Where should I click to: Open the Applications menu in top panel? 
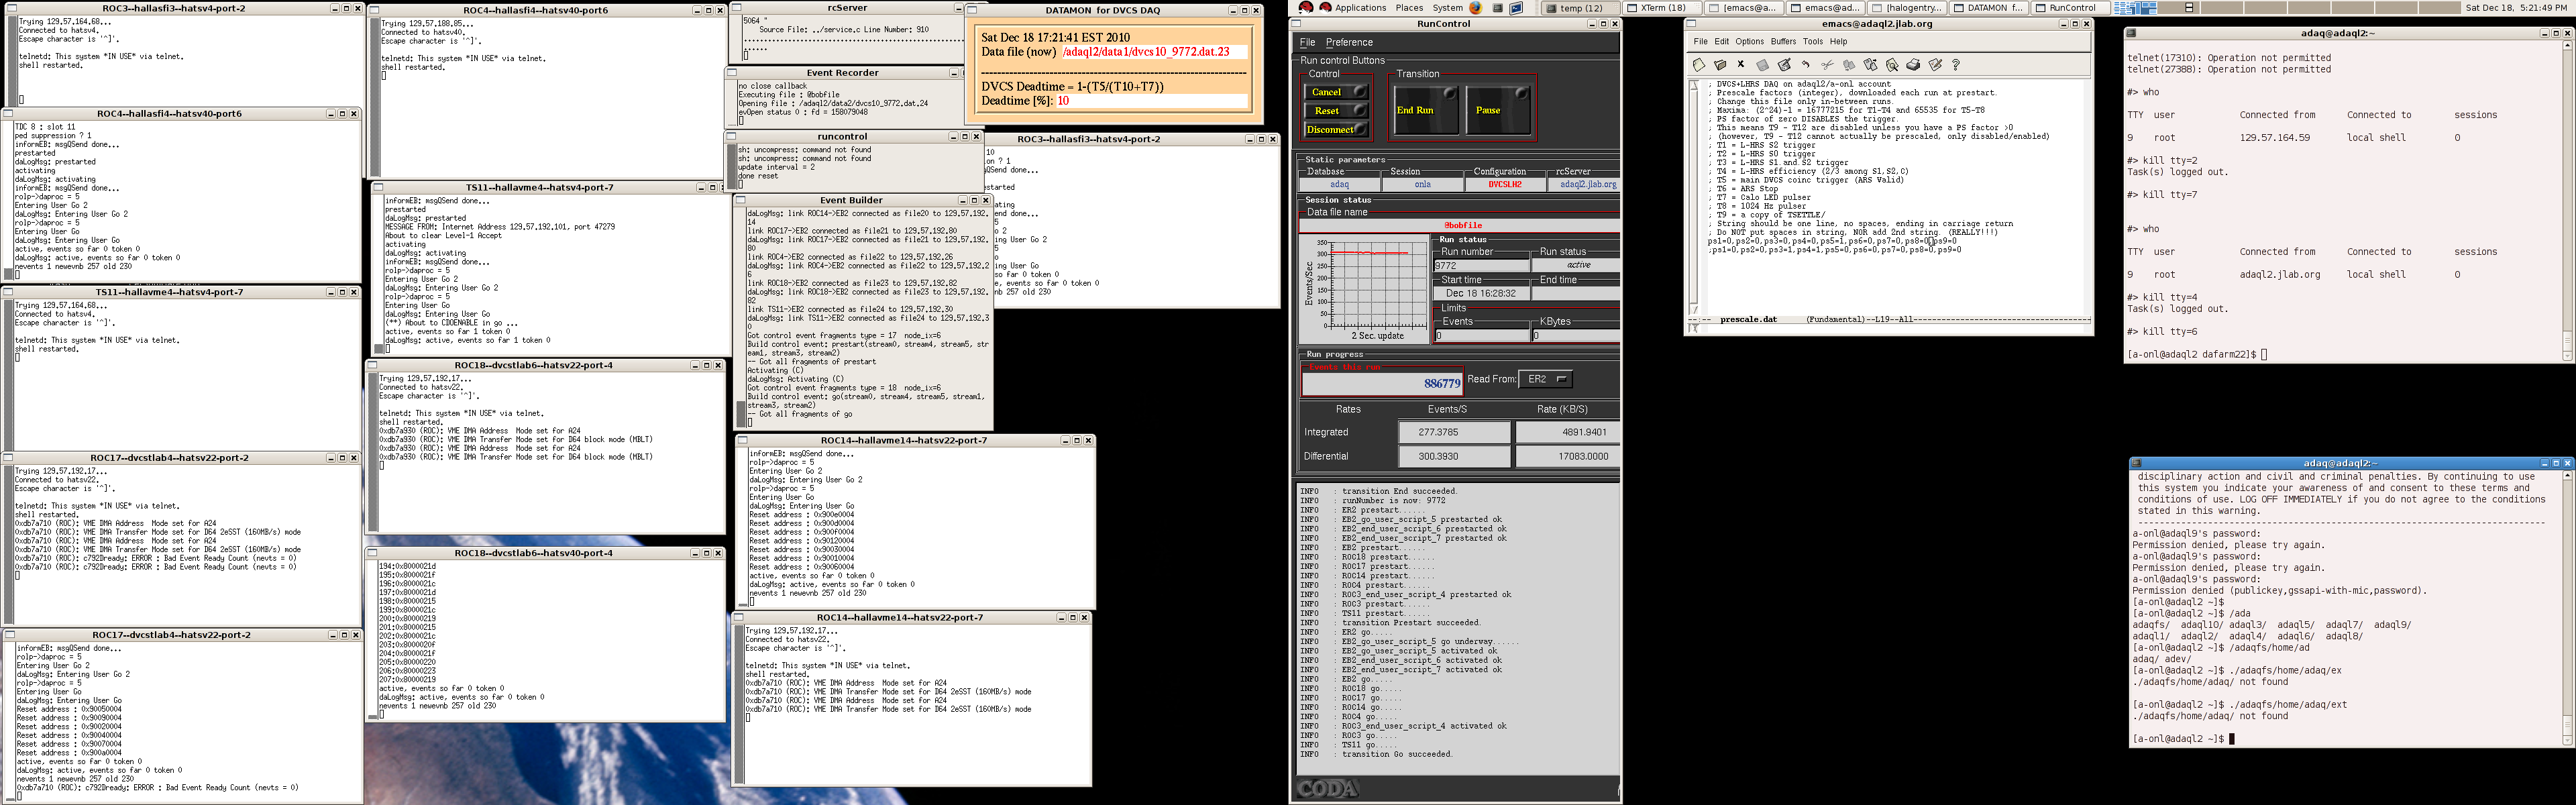point(1360,7)
